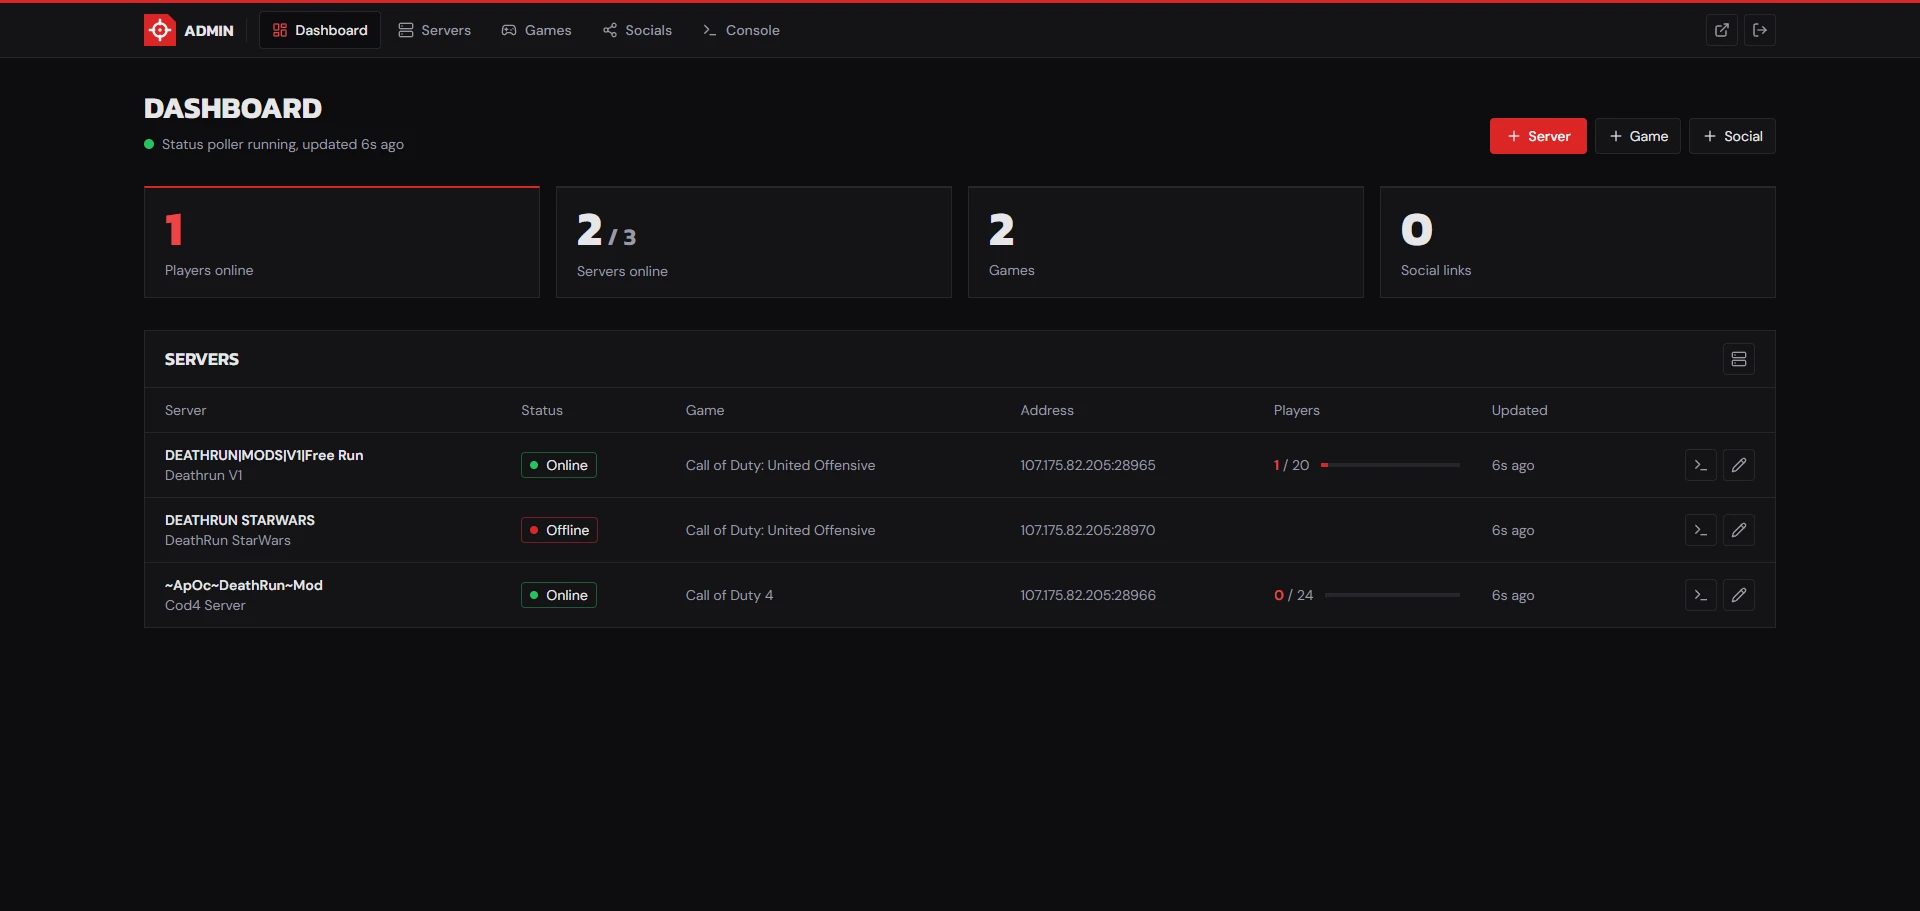
Task: Click the status poller running message
Action: [x=282, y=144]
